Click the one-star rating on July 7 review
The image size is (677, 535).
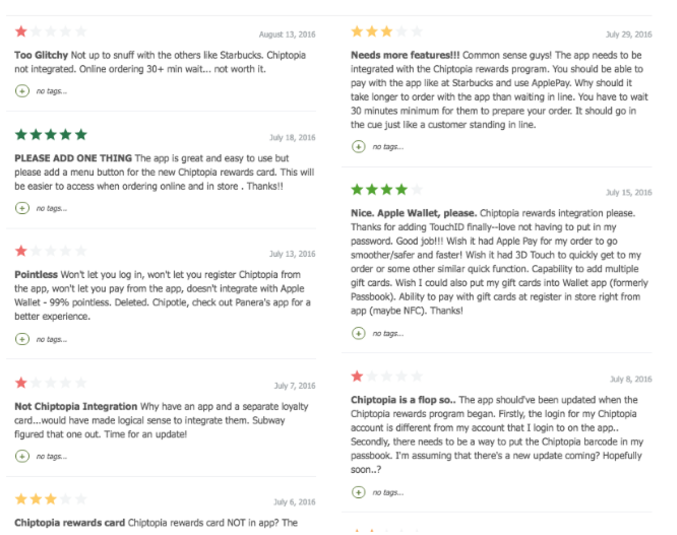(x=51, y=383)
